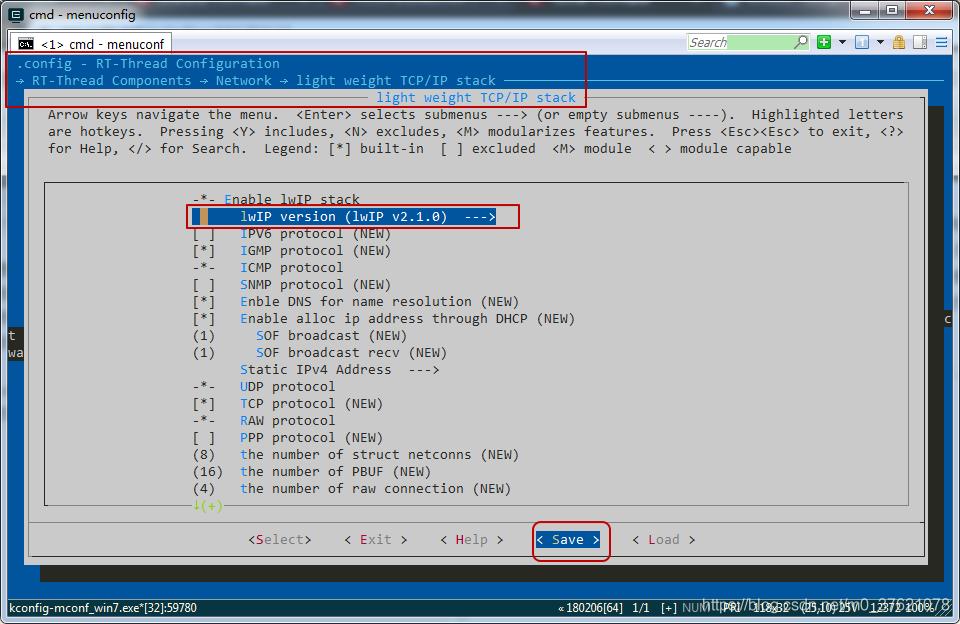Screen dimensions: 960x624
Task: Click the ConEmu window icon in the title bar
Action: 17,14
